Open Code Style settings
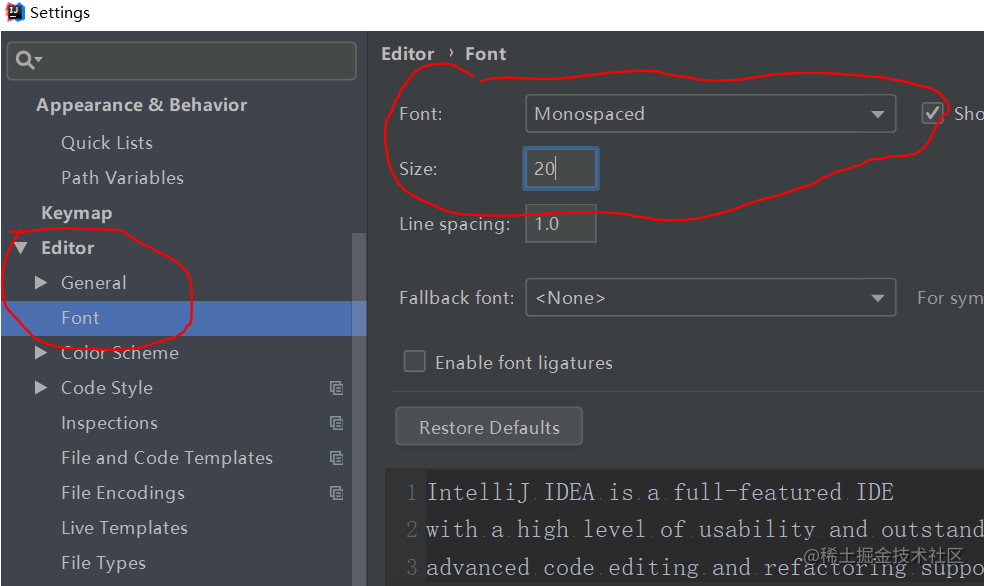The width and height of the screenshot is (984, 586). click(x=107, y=388)
